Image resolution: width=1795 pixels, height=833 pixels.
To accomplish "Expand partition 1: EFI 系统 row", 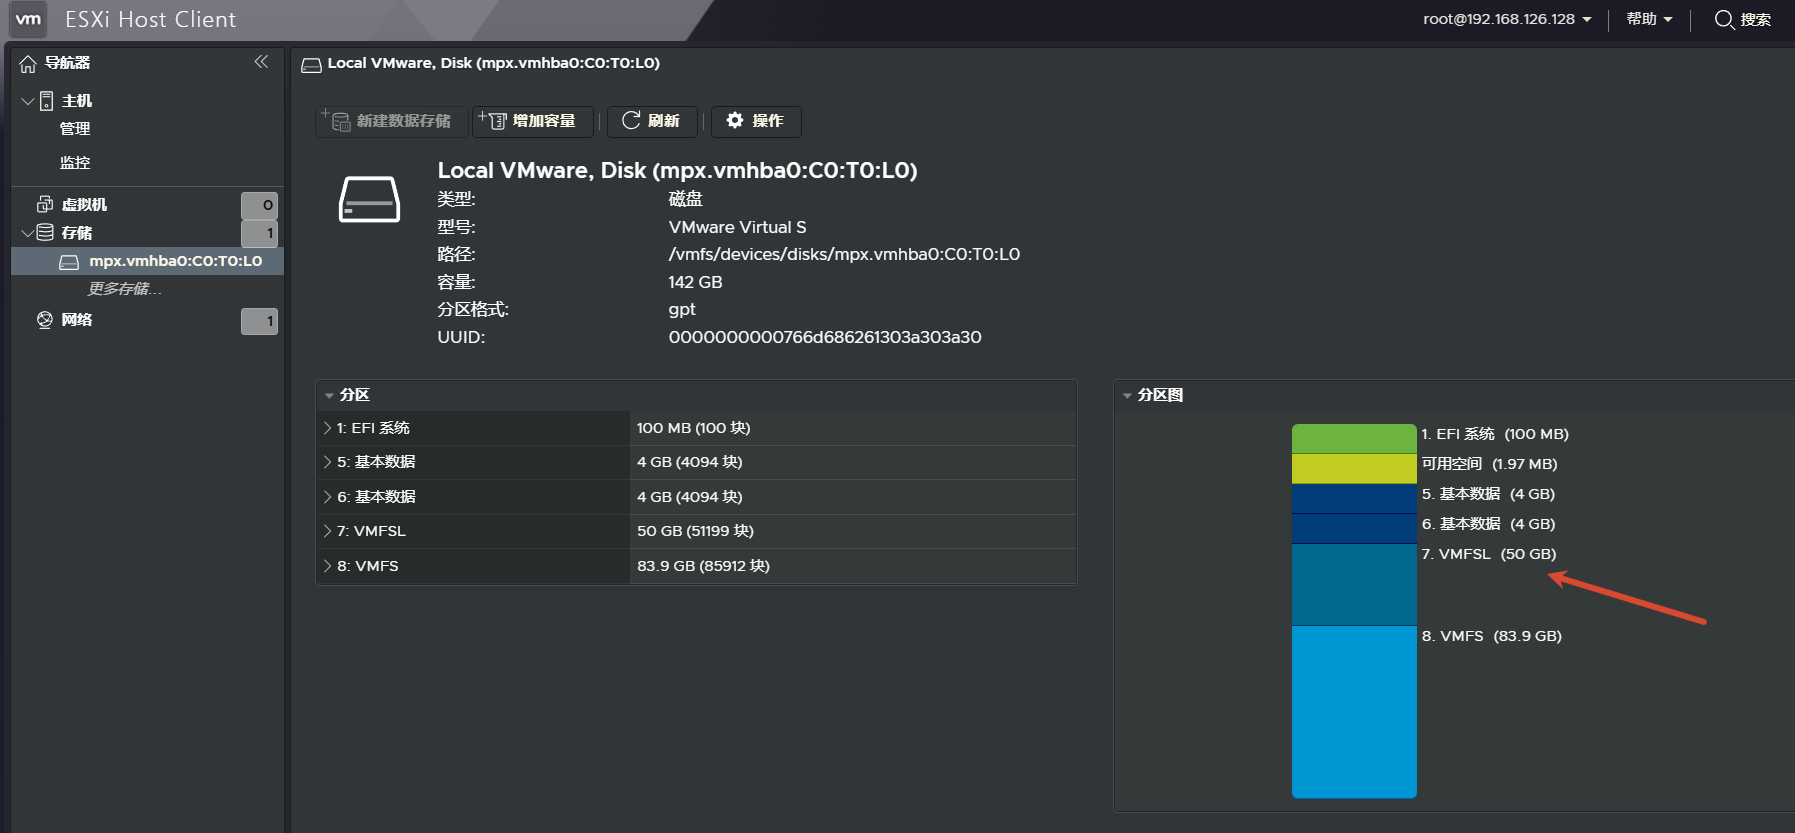I will click(327, 428).
